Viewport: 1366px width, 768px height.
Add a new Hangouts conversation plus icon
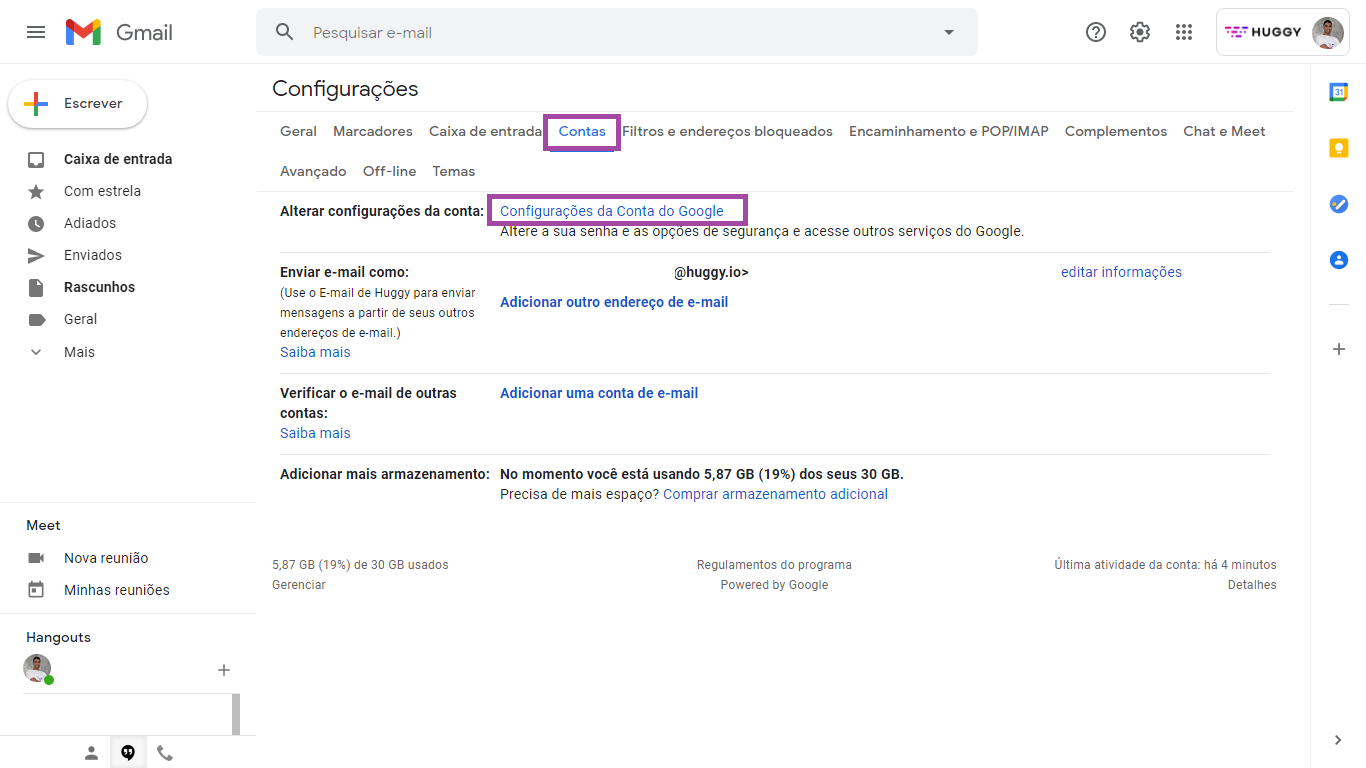[x=224, y=670]
